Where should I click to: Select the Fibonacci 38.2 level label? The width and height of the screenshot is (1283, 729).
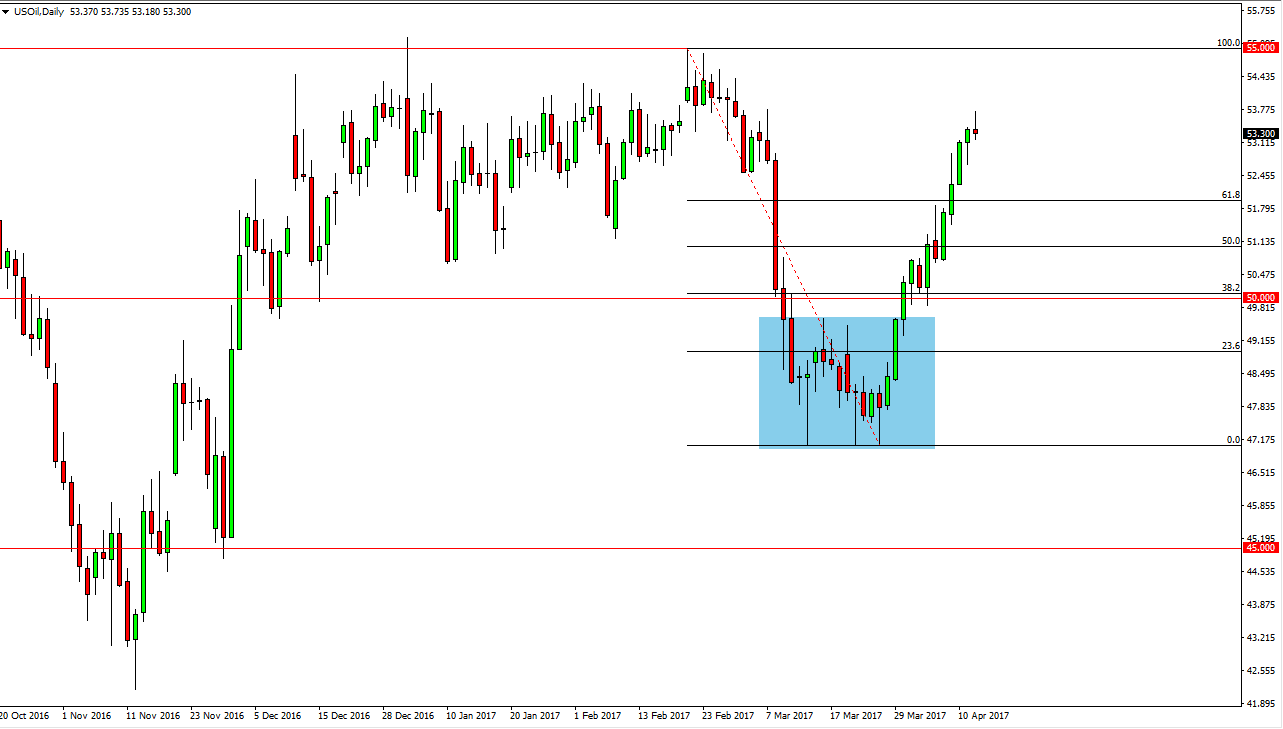[x=1230, y=287]
